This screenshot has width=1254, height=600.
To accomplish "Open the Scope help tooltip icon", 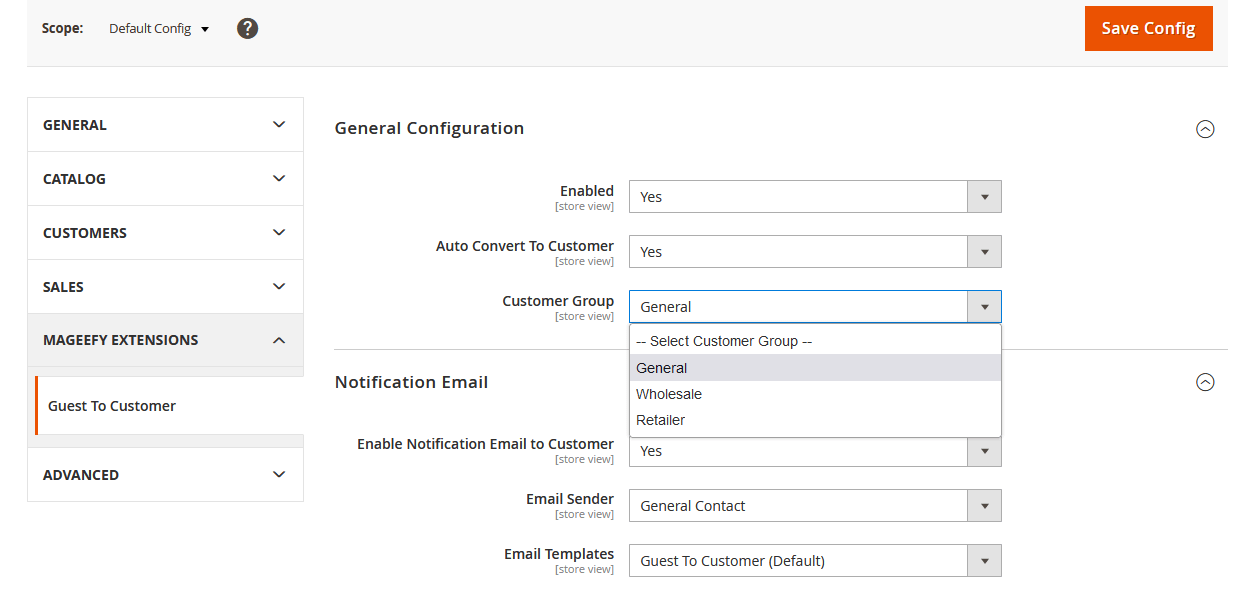I will 247,28.
